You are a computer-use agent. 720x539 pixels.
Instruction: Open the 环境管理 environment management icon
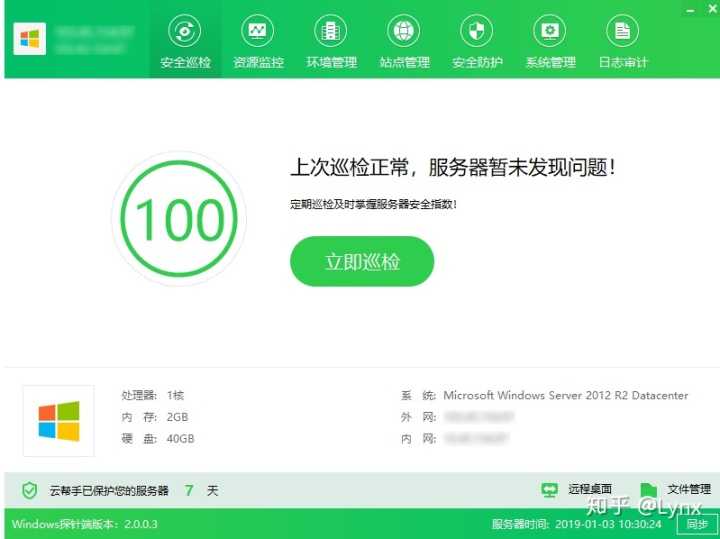331,31
